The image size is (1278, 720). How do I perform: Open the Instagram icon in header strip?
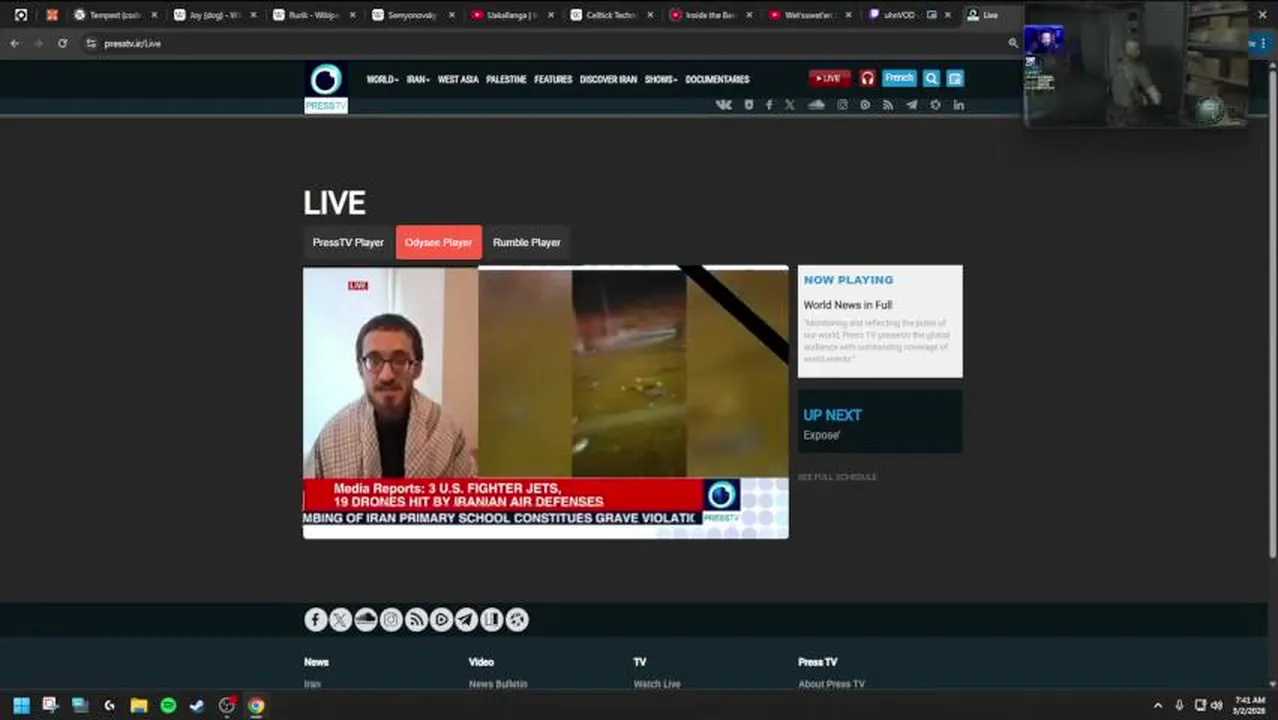pyautogui.click(x=842, y=105)
